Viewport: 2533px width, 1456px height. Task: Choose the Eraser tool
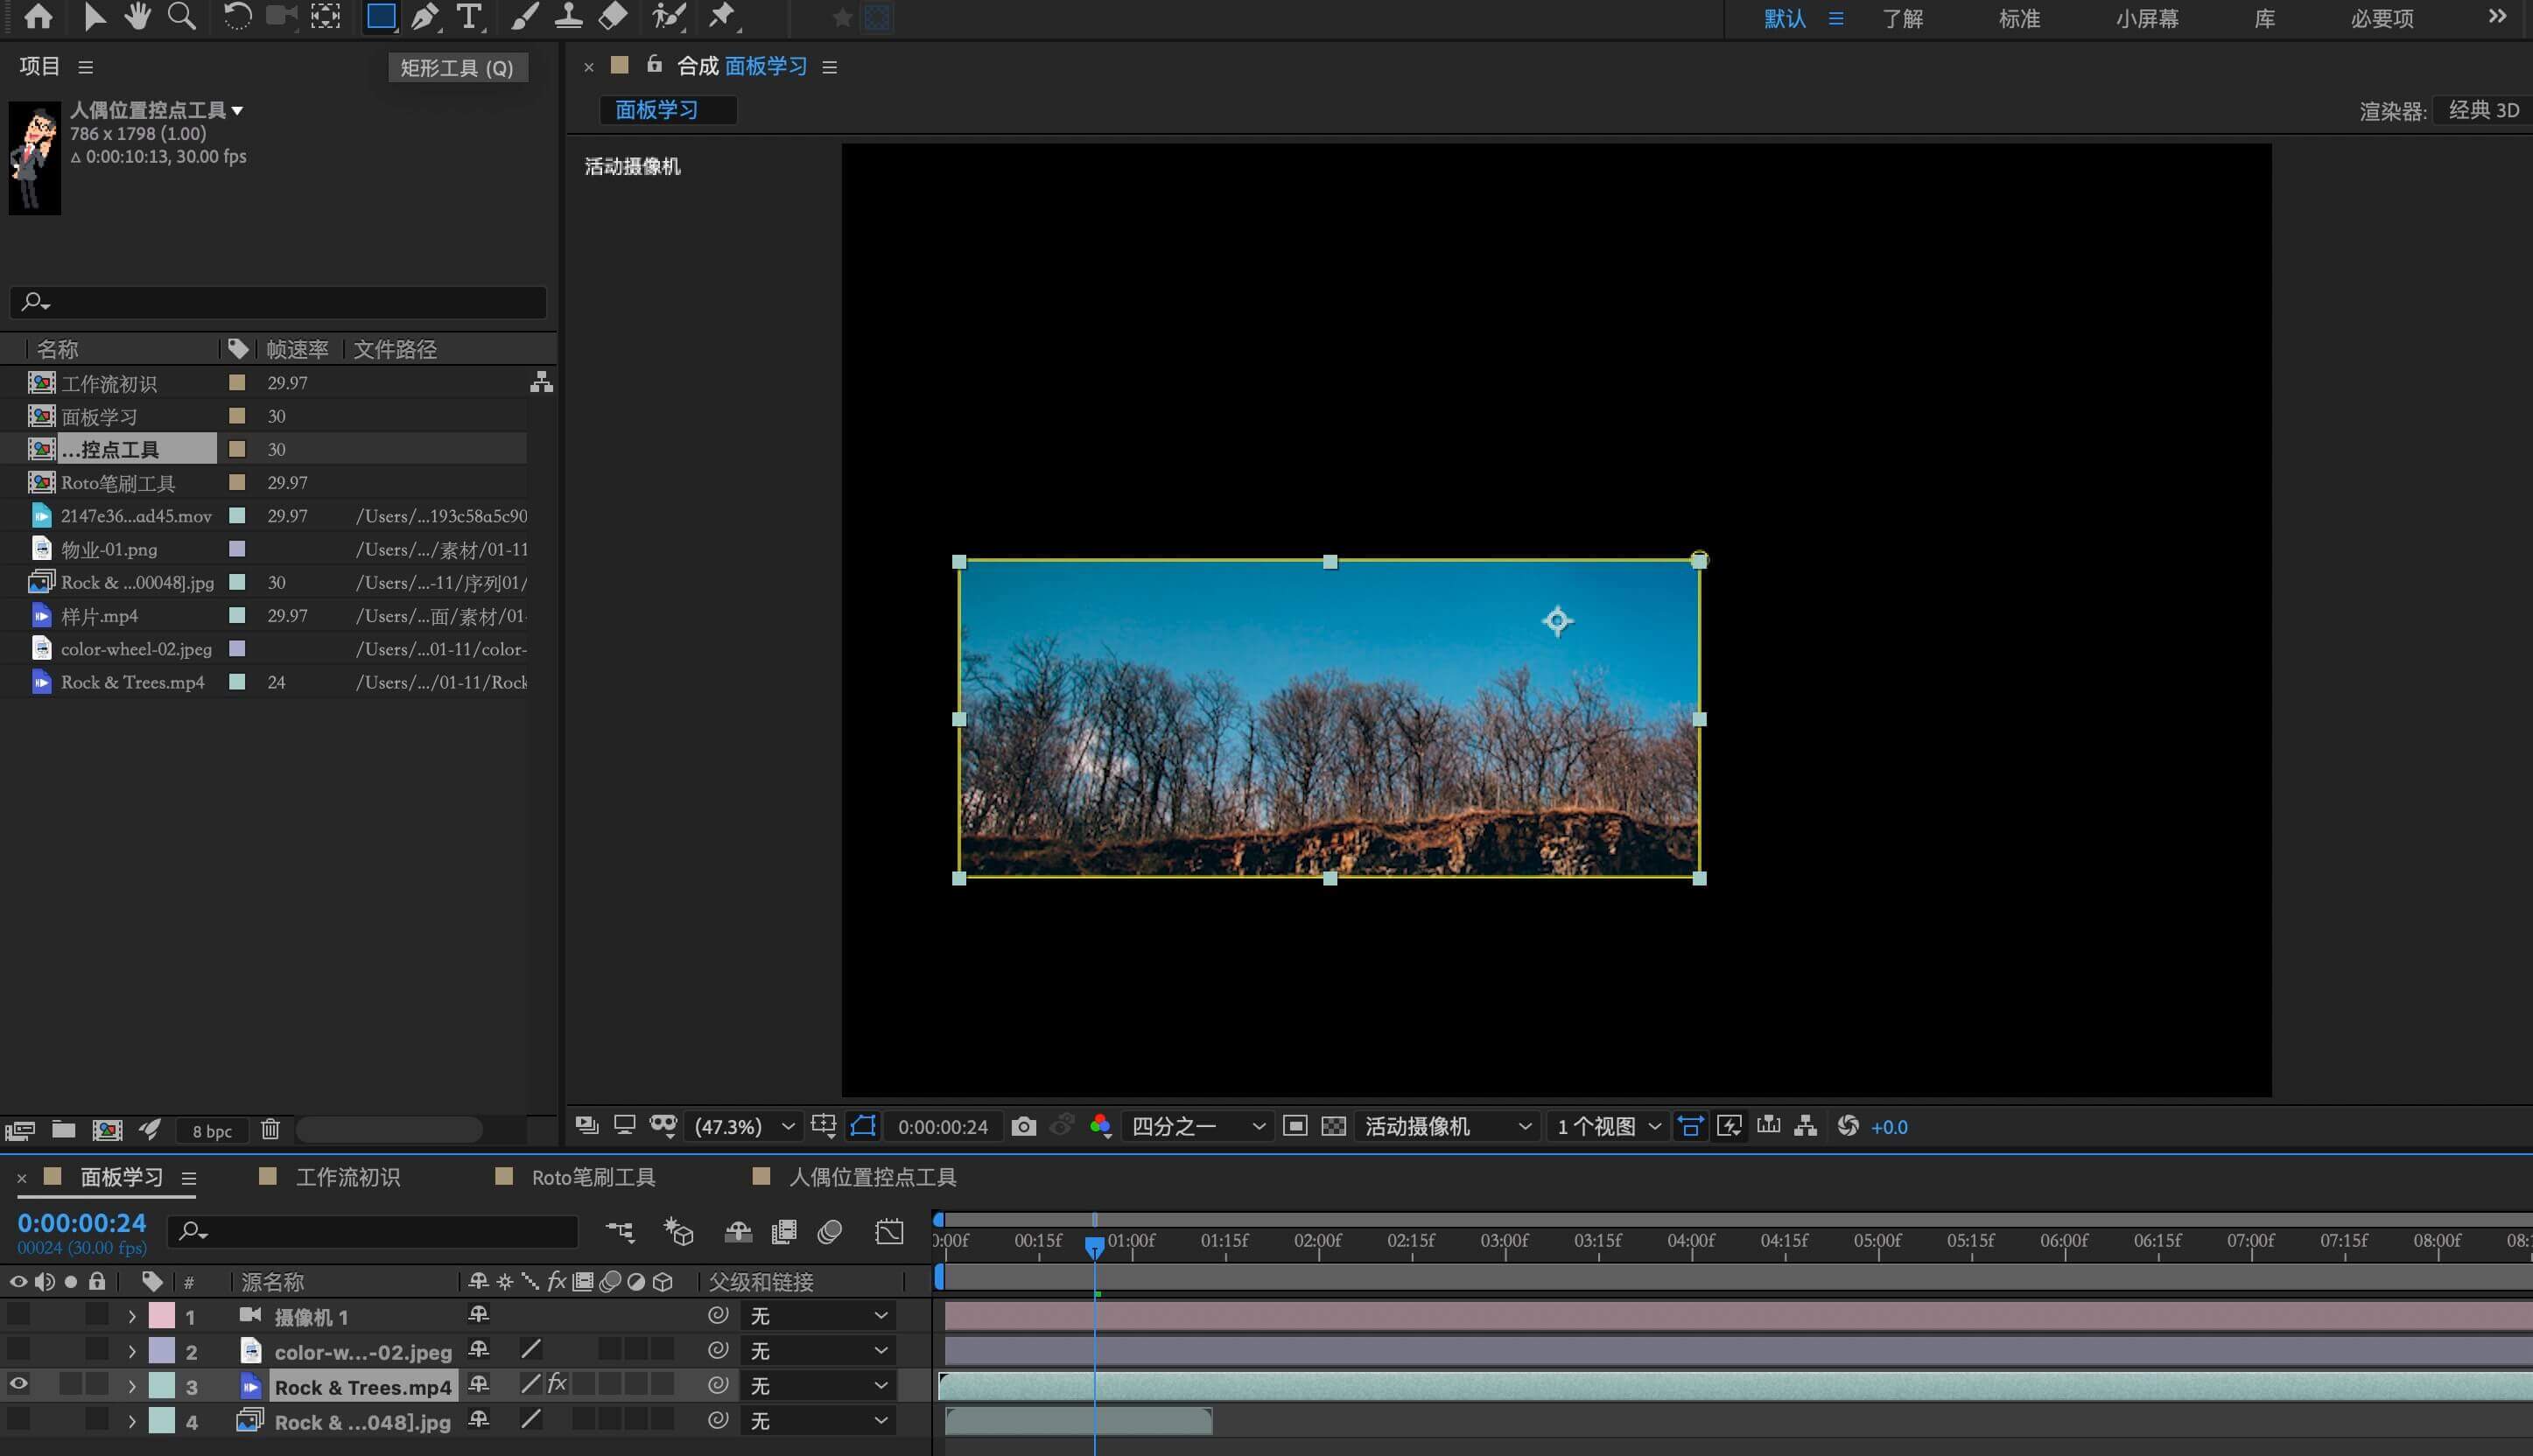point(613,16)
